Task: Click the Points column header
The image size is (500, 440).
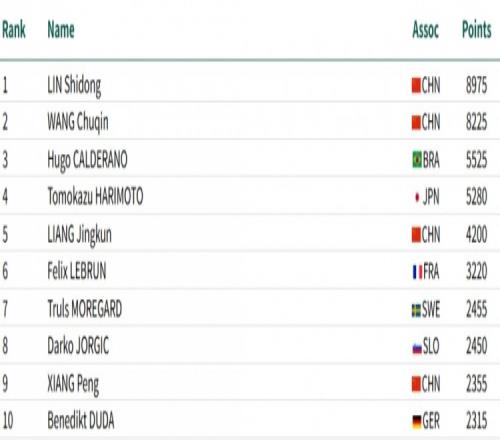Action: click(x=476, y=30)
